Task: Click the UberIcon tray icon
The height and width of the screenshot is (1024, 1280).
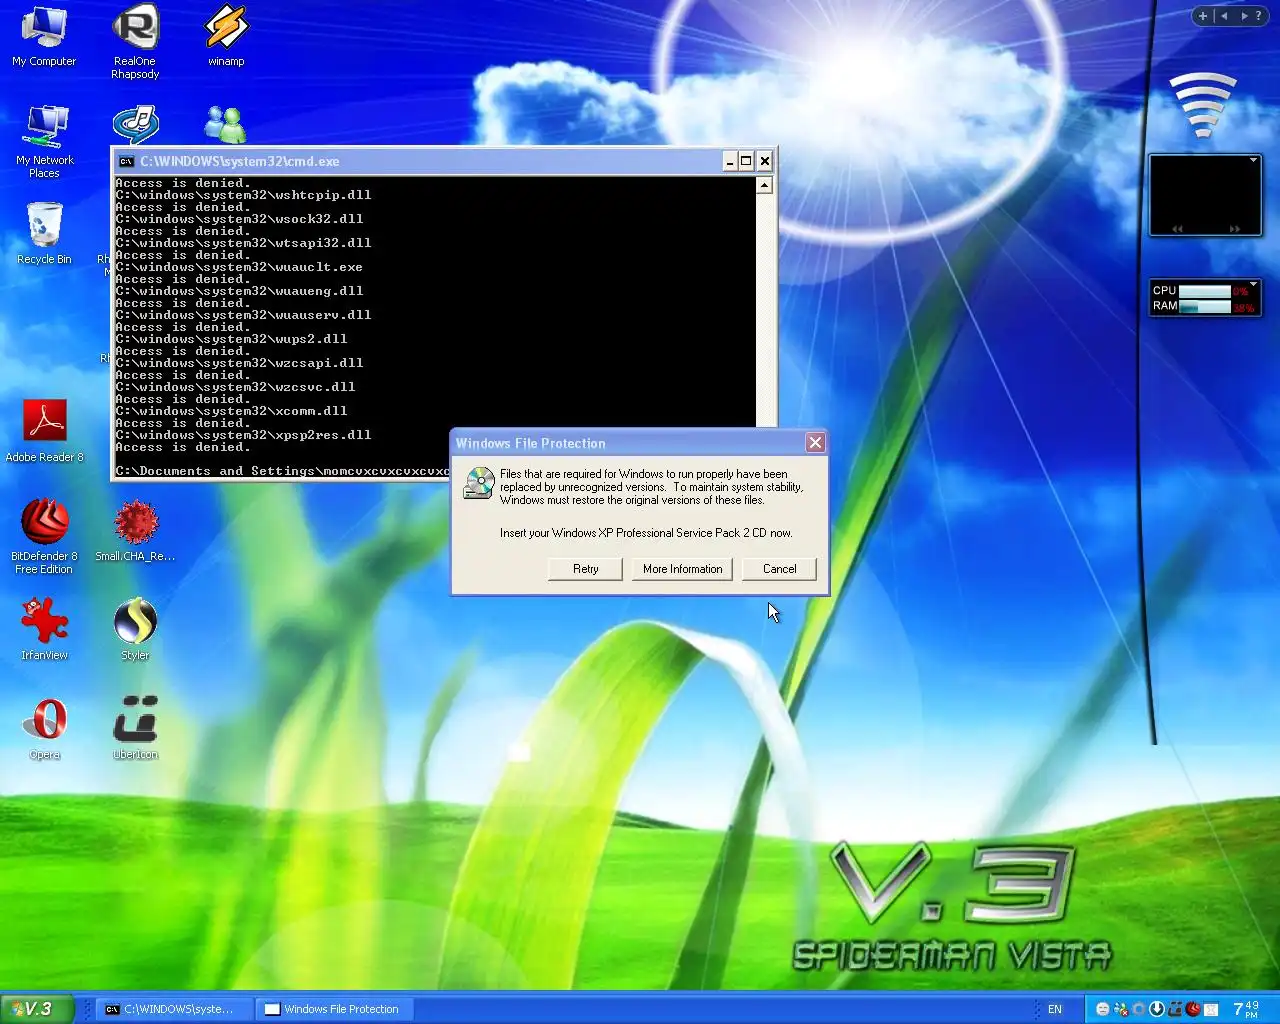Action: coord(1175,1009)
